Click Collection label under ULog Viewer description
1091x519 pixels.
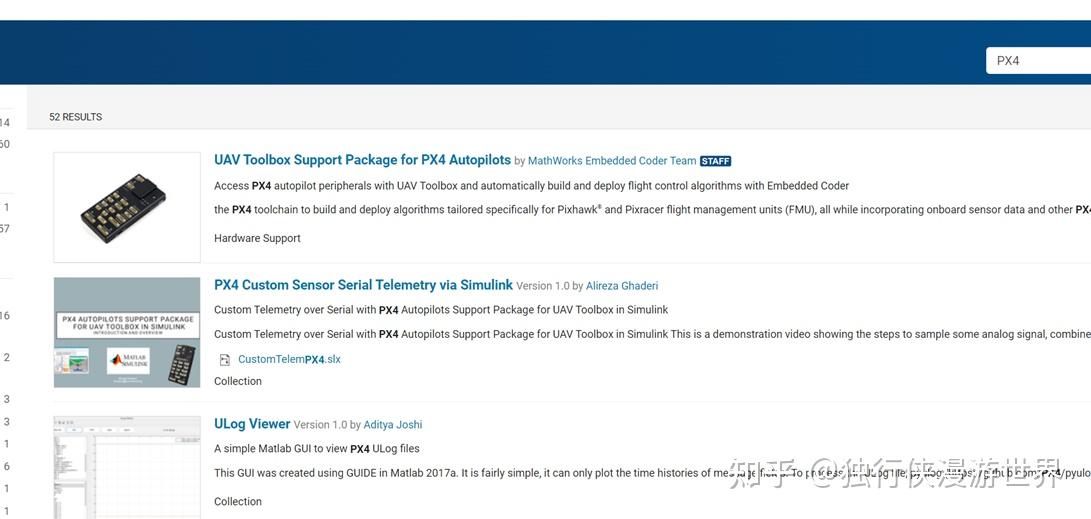coord(238,502)
